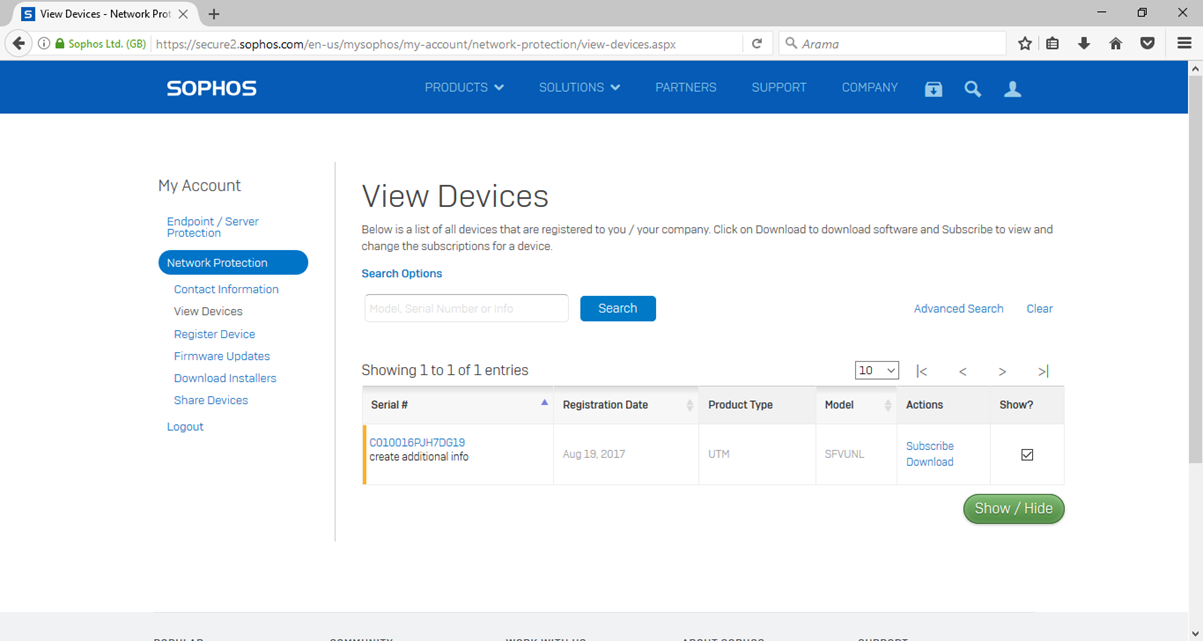Open the Sophos site search magnifier icon
The height and width of the screenshot is (641, 1203).
point(972,89)
